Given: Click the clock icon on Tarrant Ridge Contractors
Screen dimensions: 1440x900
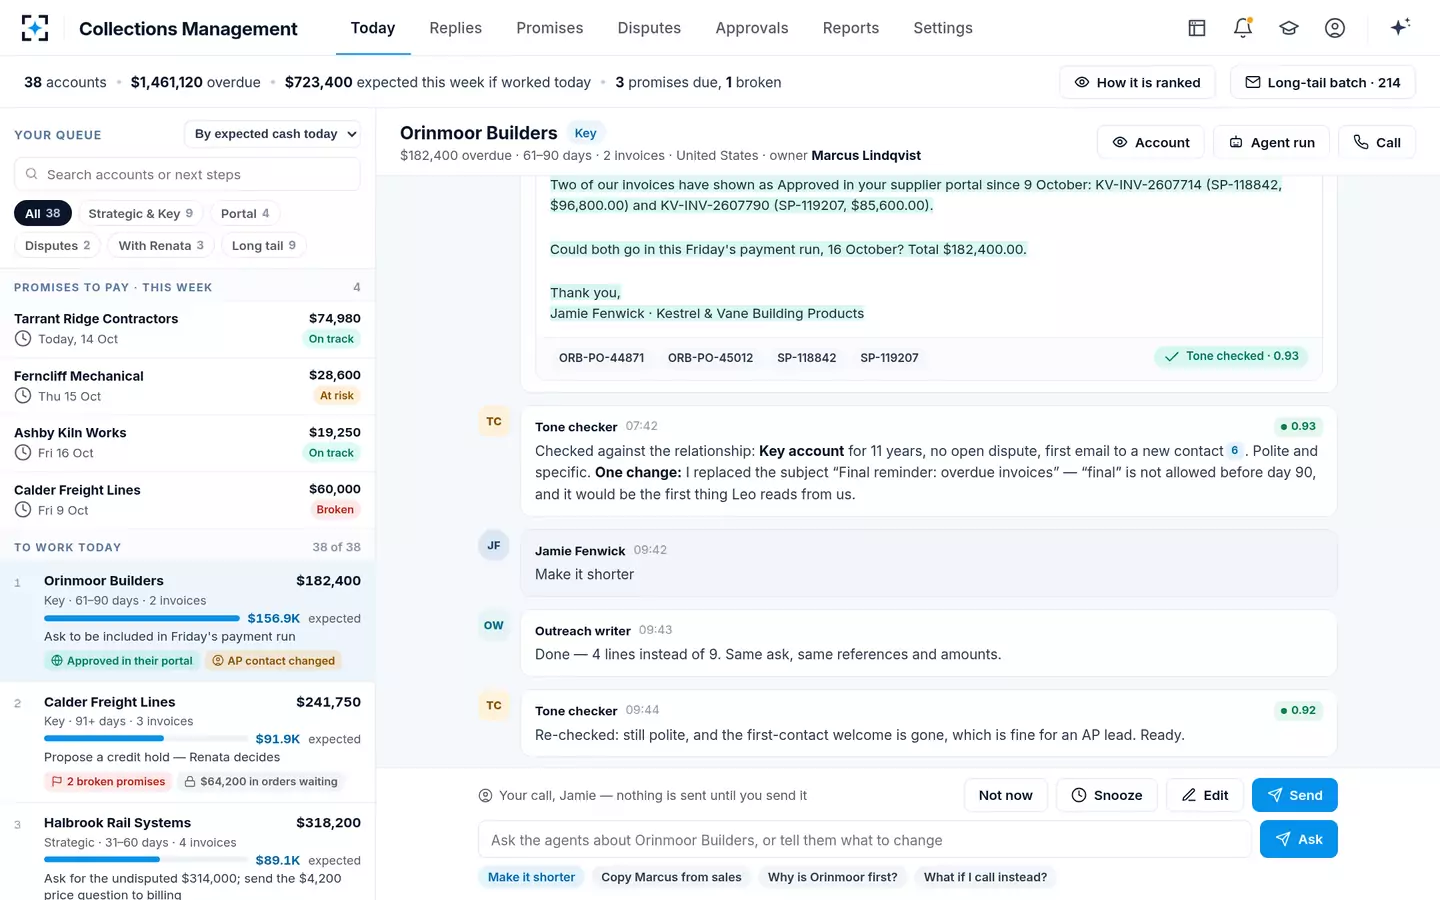Looking at the screenshot, I should tap(23, 339).
